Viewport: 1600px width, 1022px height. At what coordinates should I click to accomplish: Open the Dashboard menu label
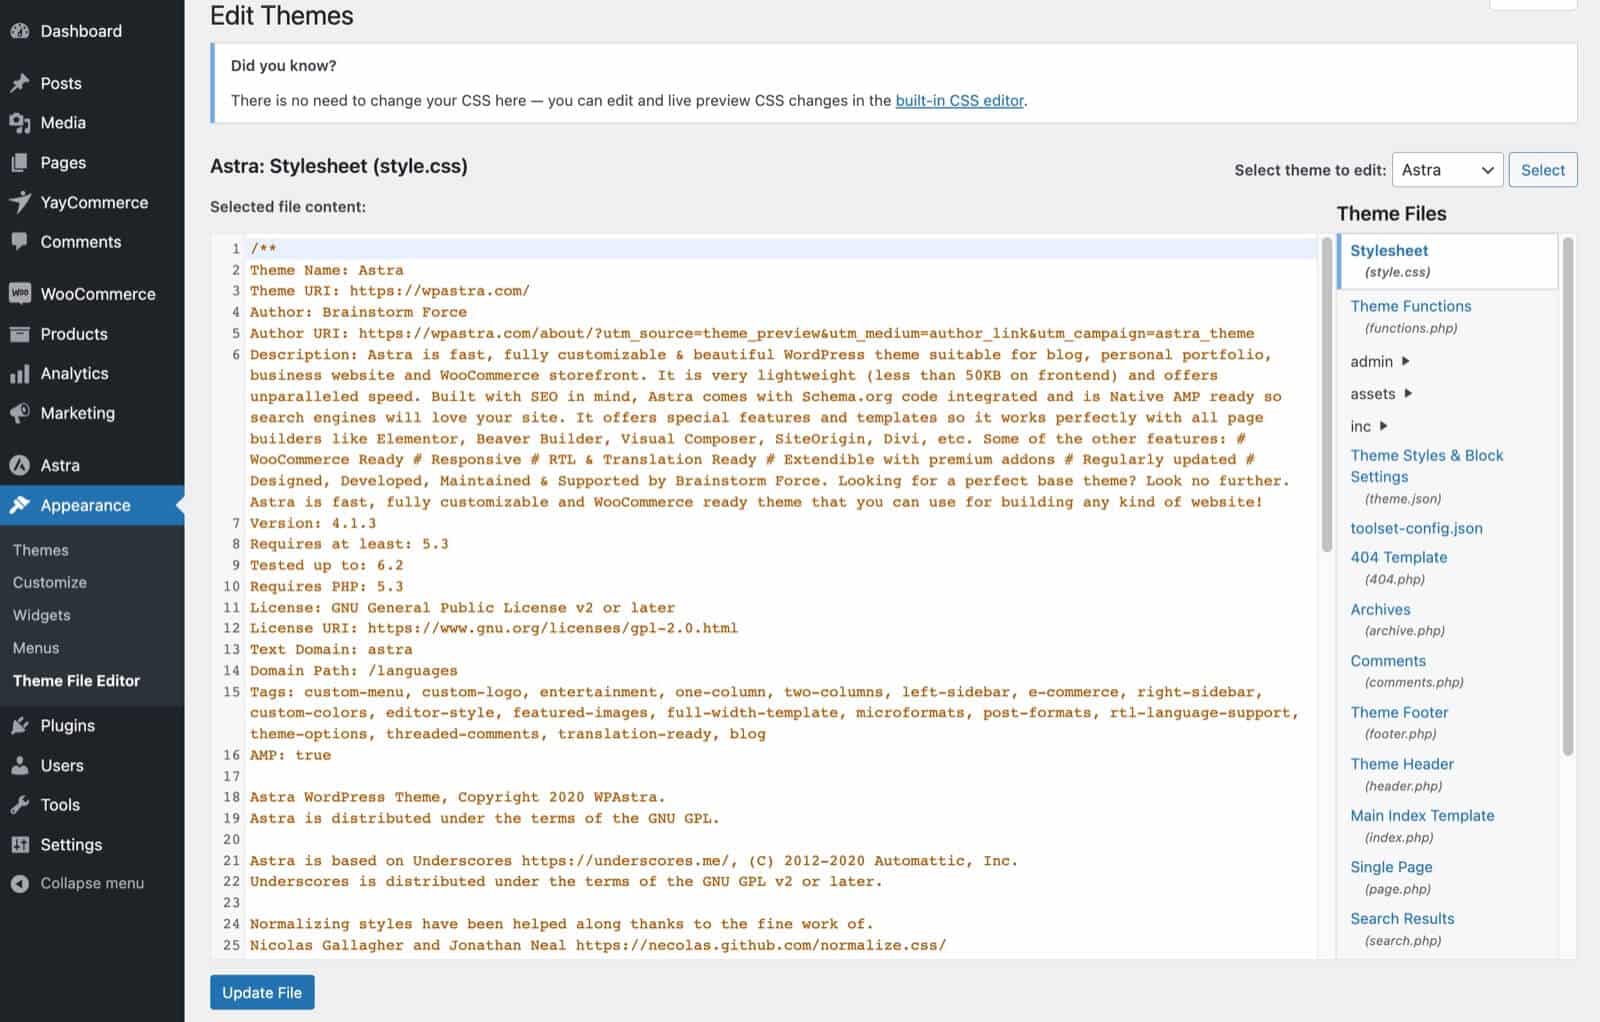pyautogui.click(x=81, y=31)
